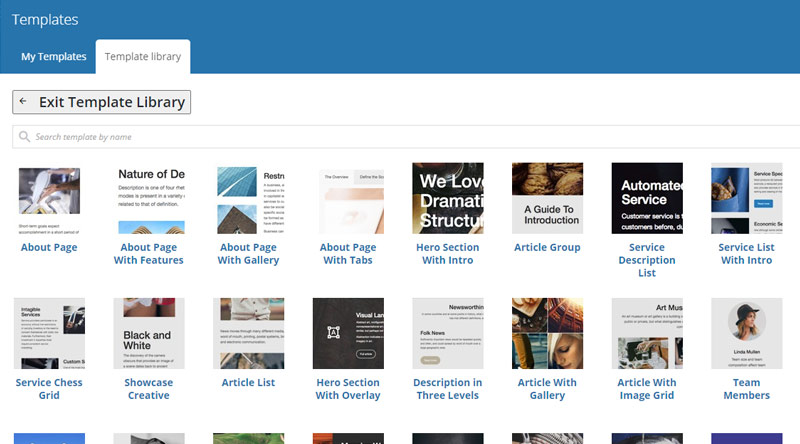
Task: Click the Service List With Intro link
Action: [x=746, y=254]
